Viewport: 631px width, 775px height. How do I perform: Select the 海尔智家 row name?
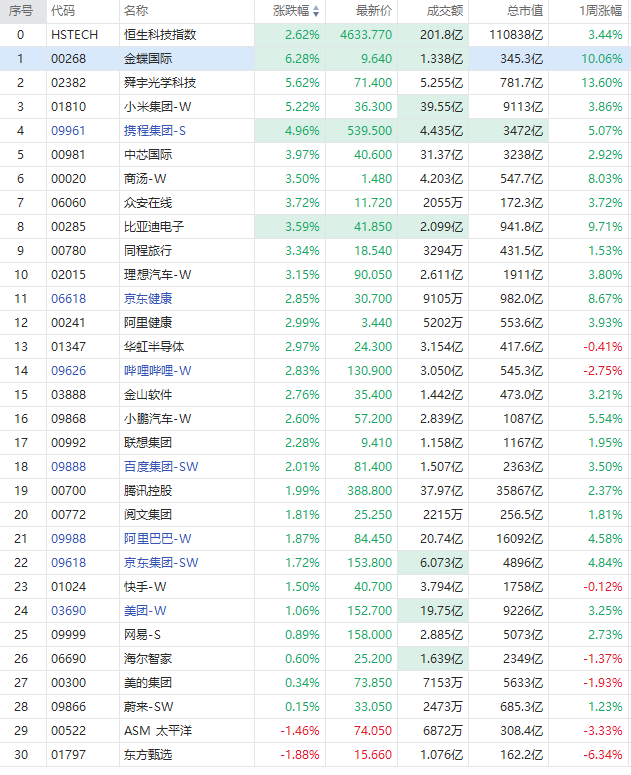point(148,659)
